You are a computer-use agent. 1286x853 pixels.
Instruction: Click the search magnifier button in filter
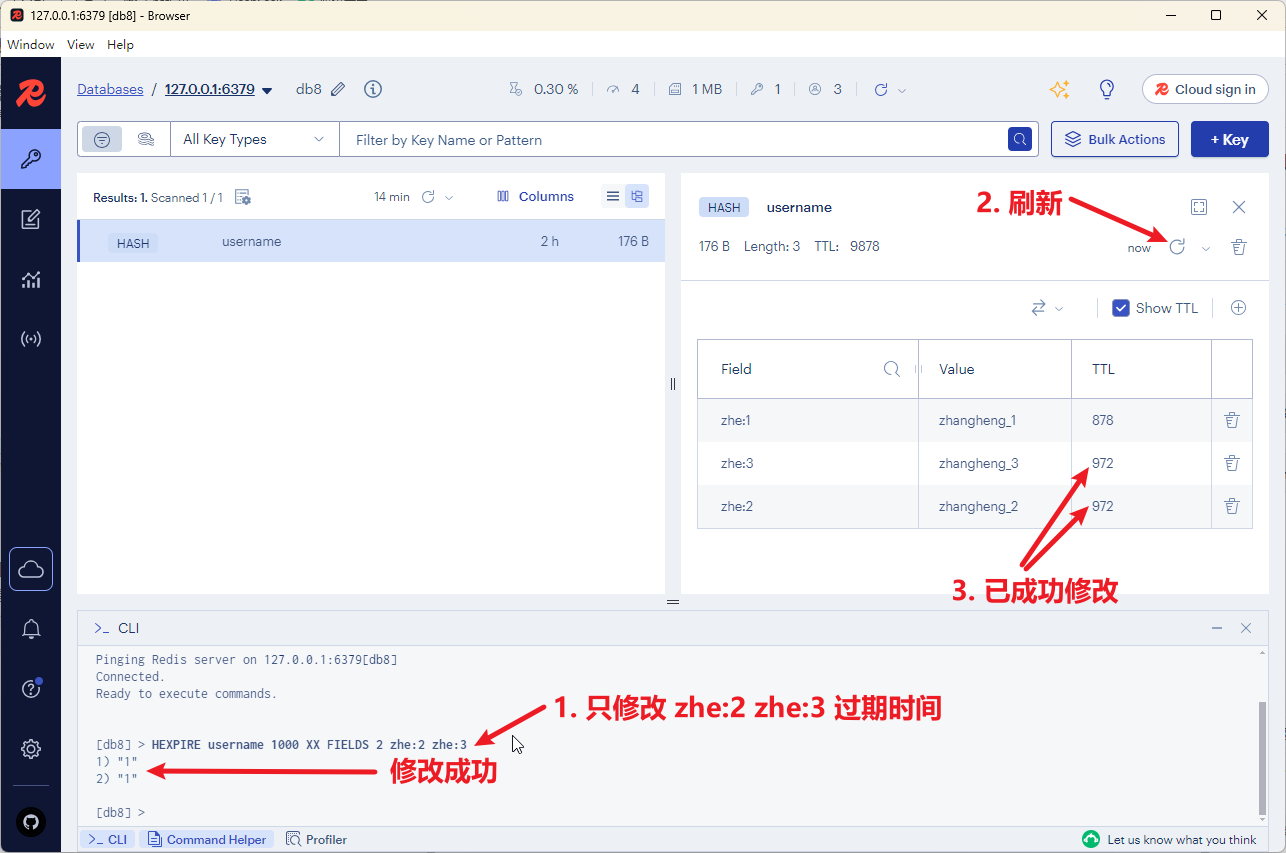1019,139
